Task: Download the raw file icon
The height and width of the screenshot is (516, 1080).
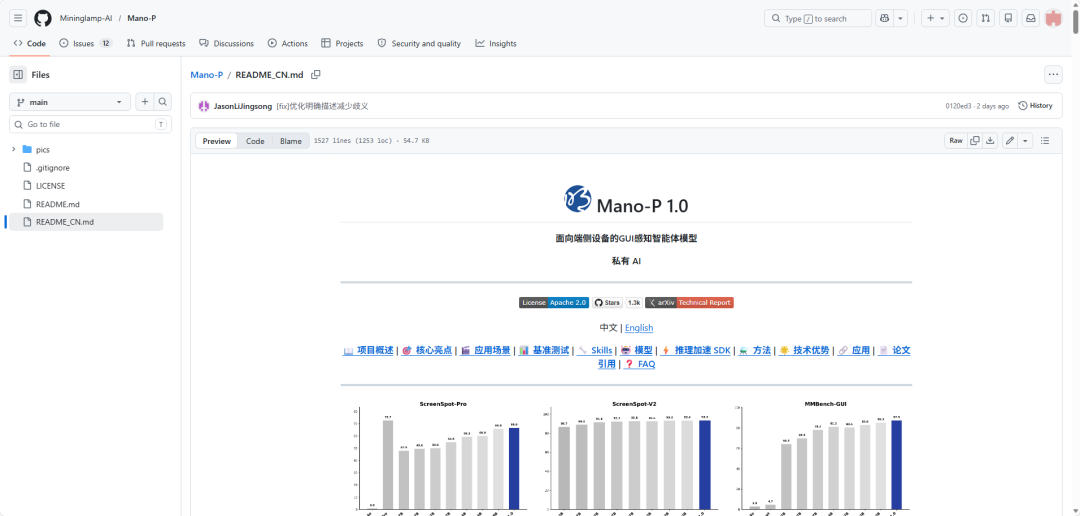Action: coord(990,141)
